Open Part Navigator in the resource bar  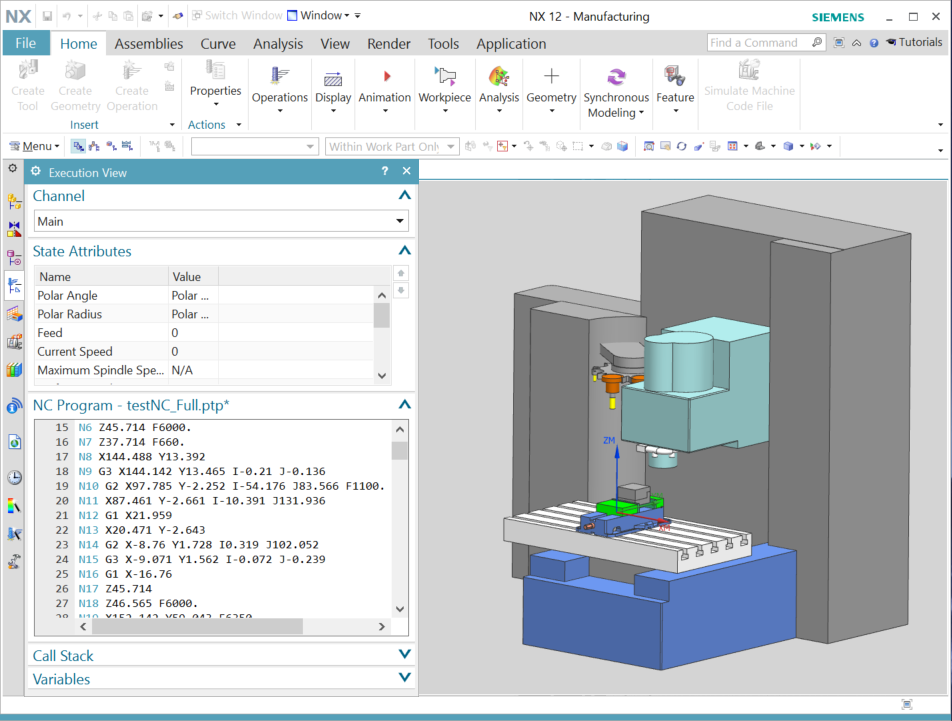tap(15, 257)
